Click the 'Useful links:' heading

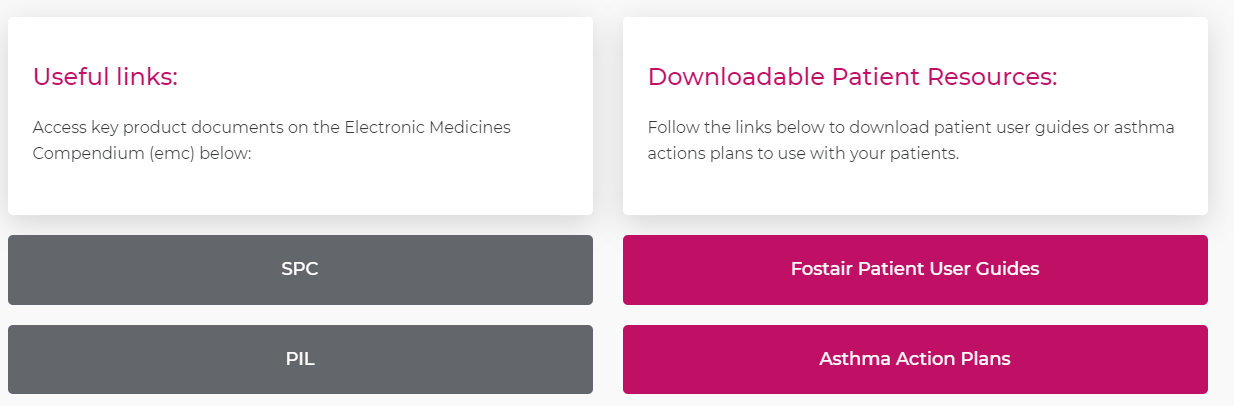point(105,77)
